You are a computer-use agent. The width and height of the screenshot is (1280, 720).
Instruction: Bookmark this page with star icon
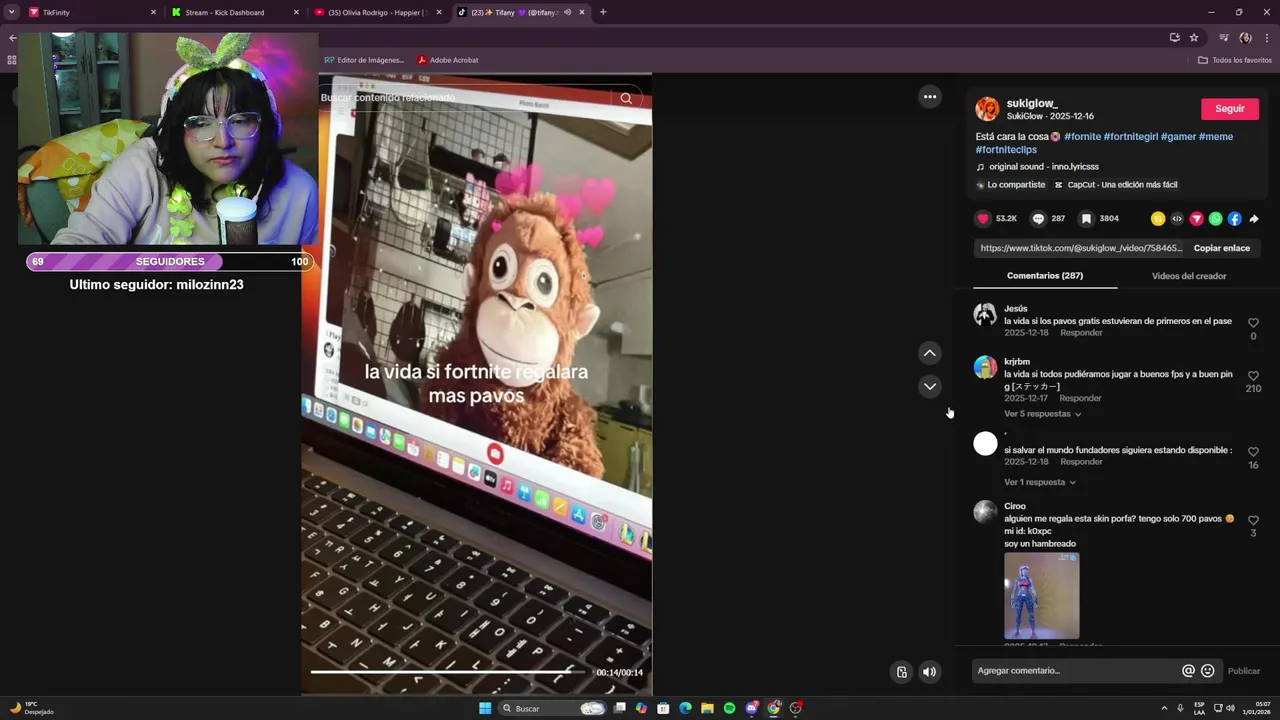(1194, 38)
